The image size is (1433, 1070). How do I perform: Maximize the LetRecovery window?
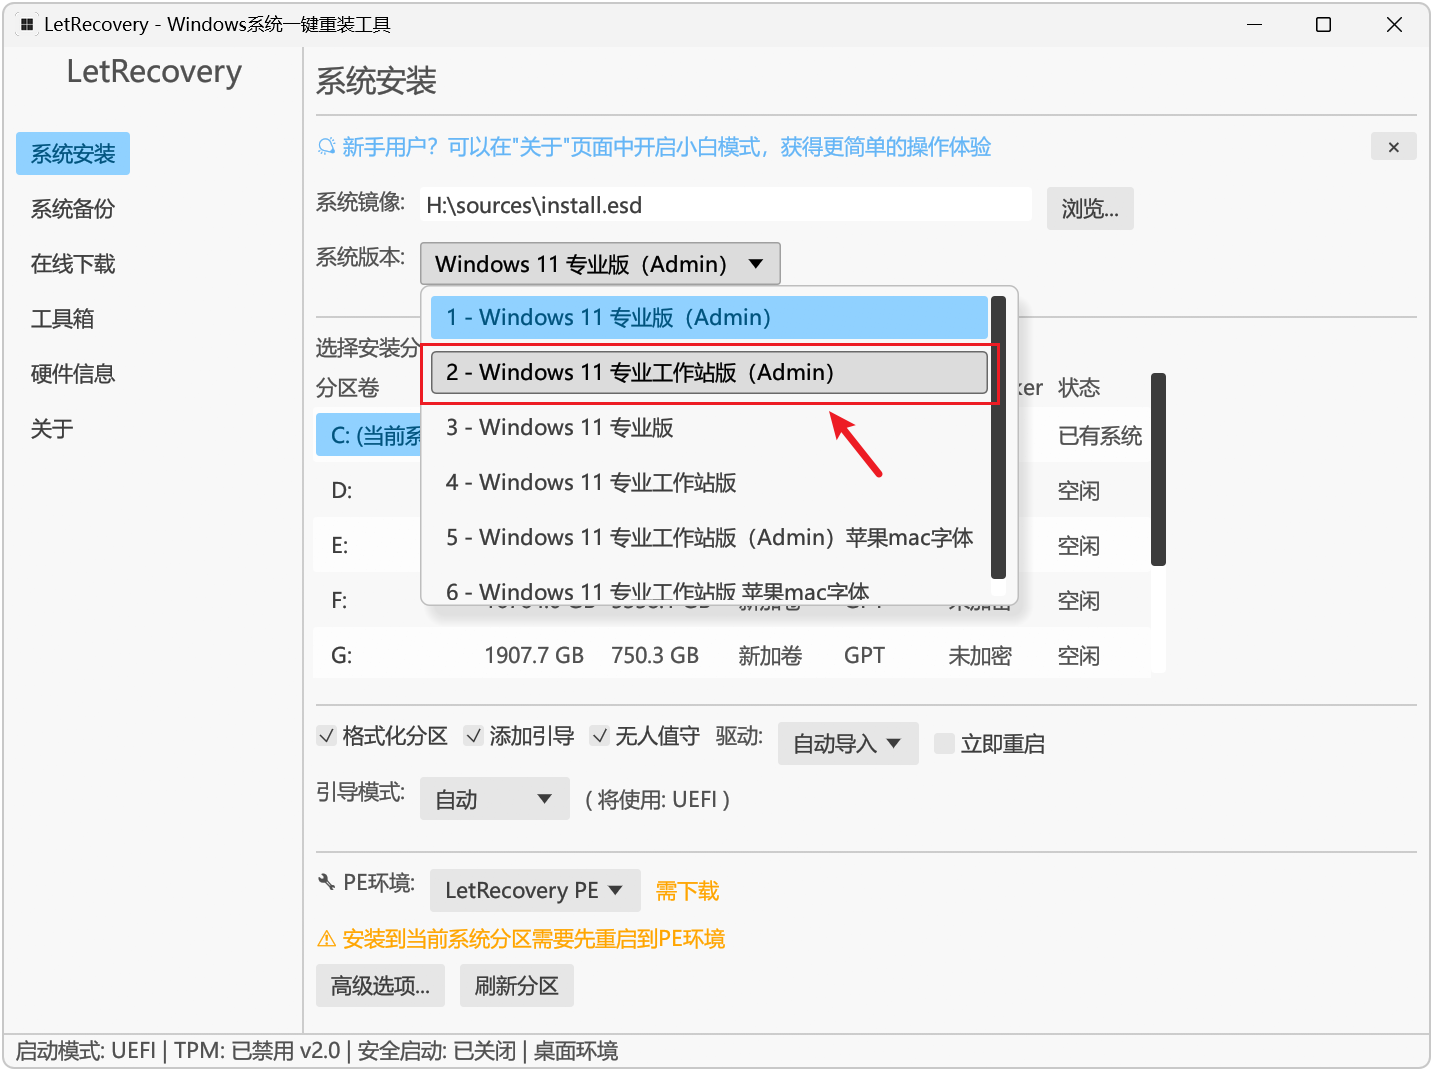click(x=1323, y=24)
